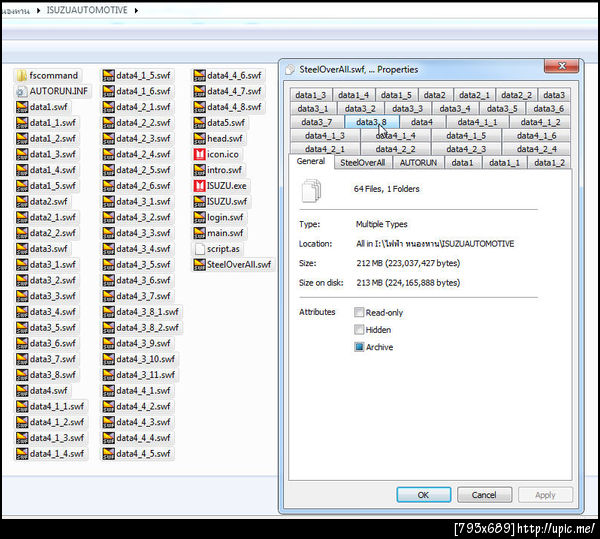Select the data3.swf file icon
This screenshot has height=539, width=600.
pos(22,249)
